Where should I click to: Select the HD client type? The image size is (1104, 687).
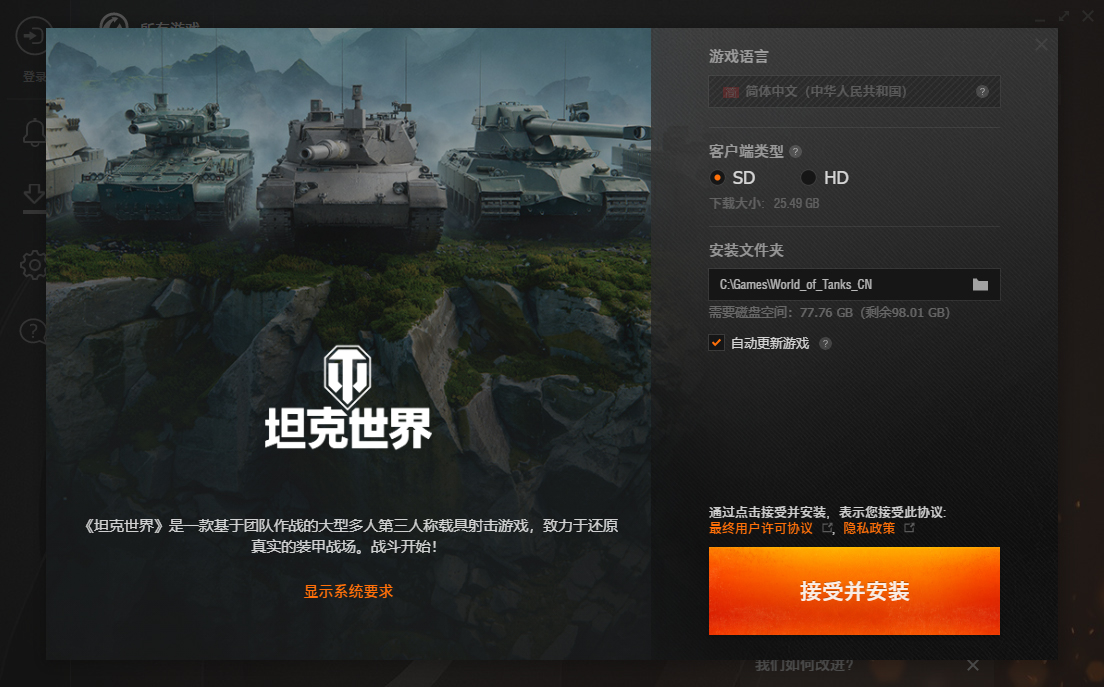point(825,177)
